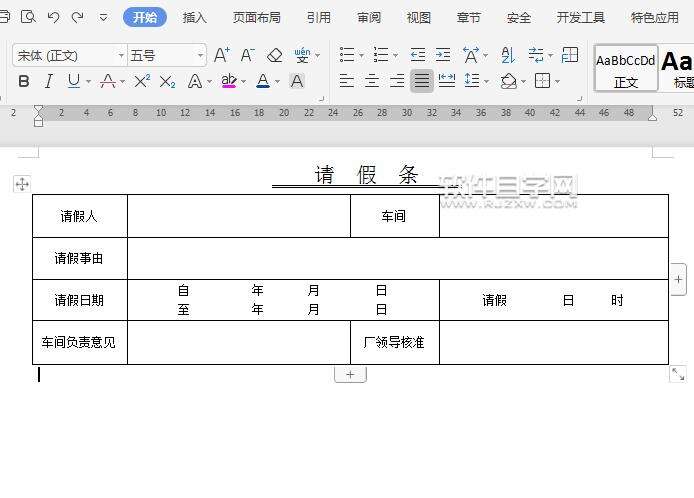The width and height of the screenshot is (694, 498).
Task: Open shading fill dropdown arrow
Action: click(x=524, y=81)
